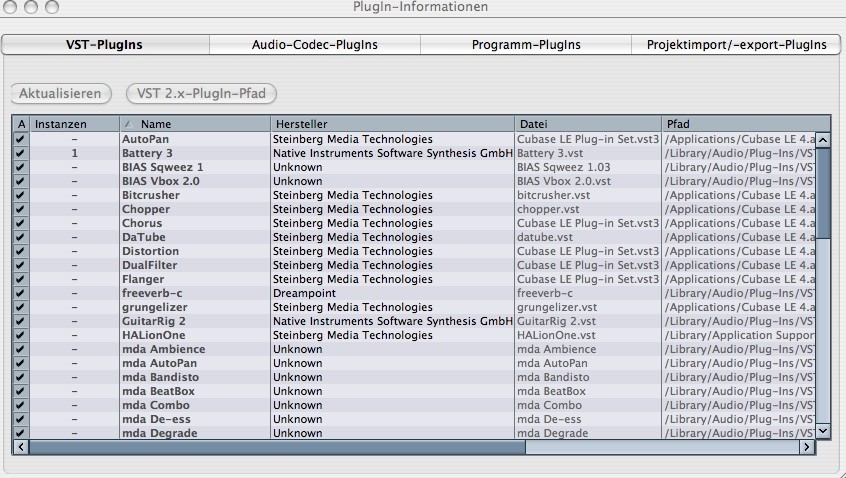The width and height of the screenshot is (846, 478).
Task: Click the A column header
Action: tap(21, 124)
